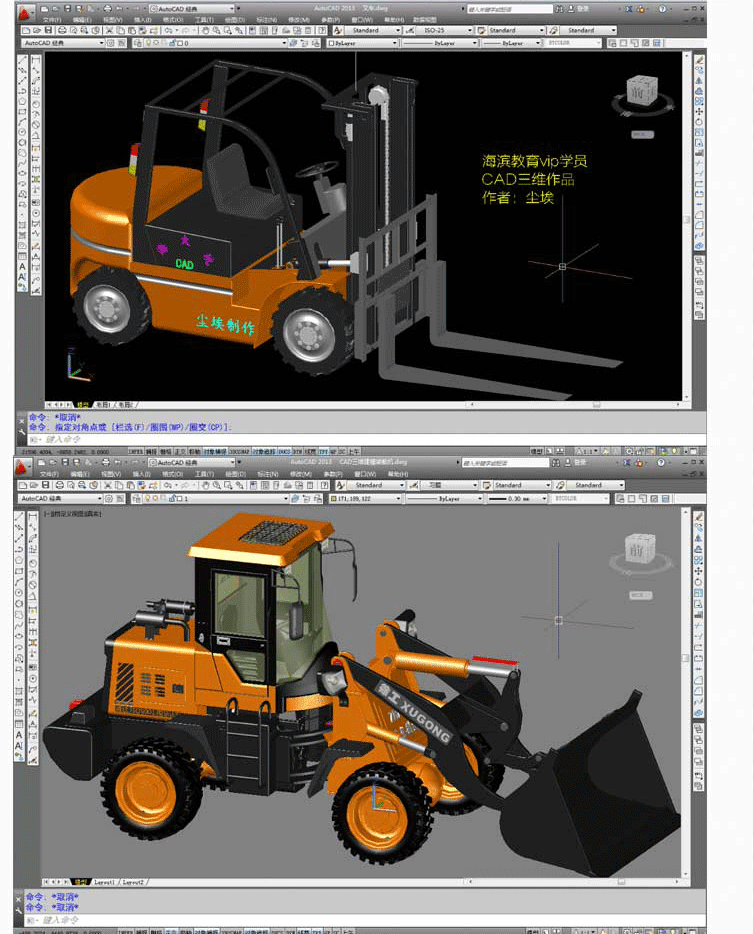Open the 171,109,122 color control in loader window
Screen dimensions: 753x934
[365, 499]
